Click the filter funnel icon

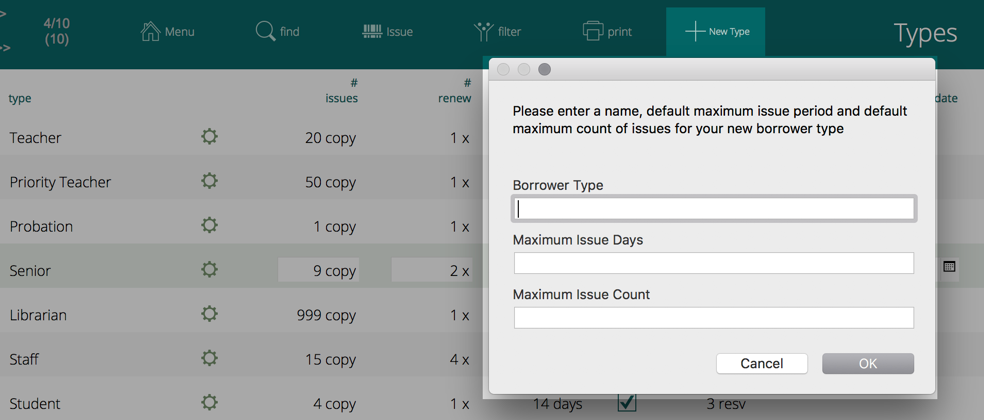click(484, 32)
